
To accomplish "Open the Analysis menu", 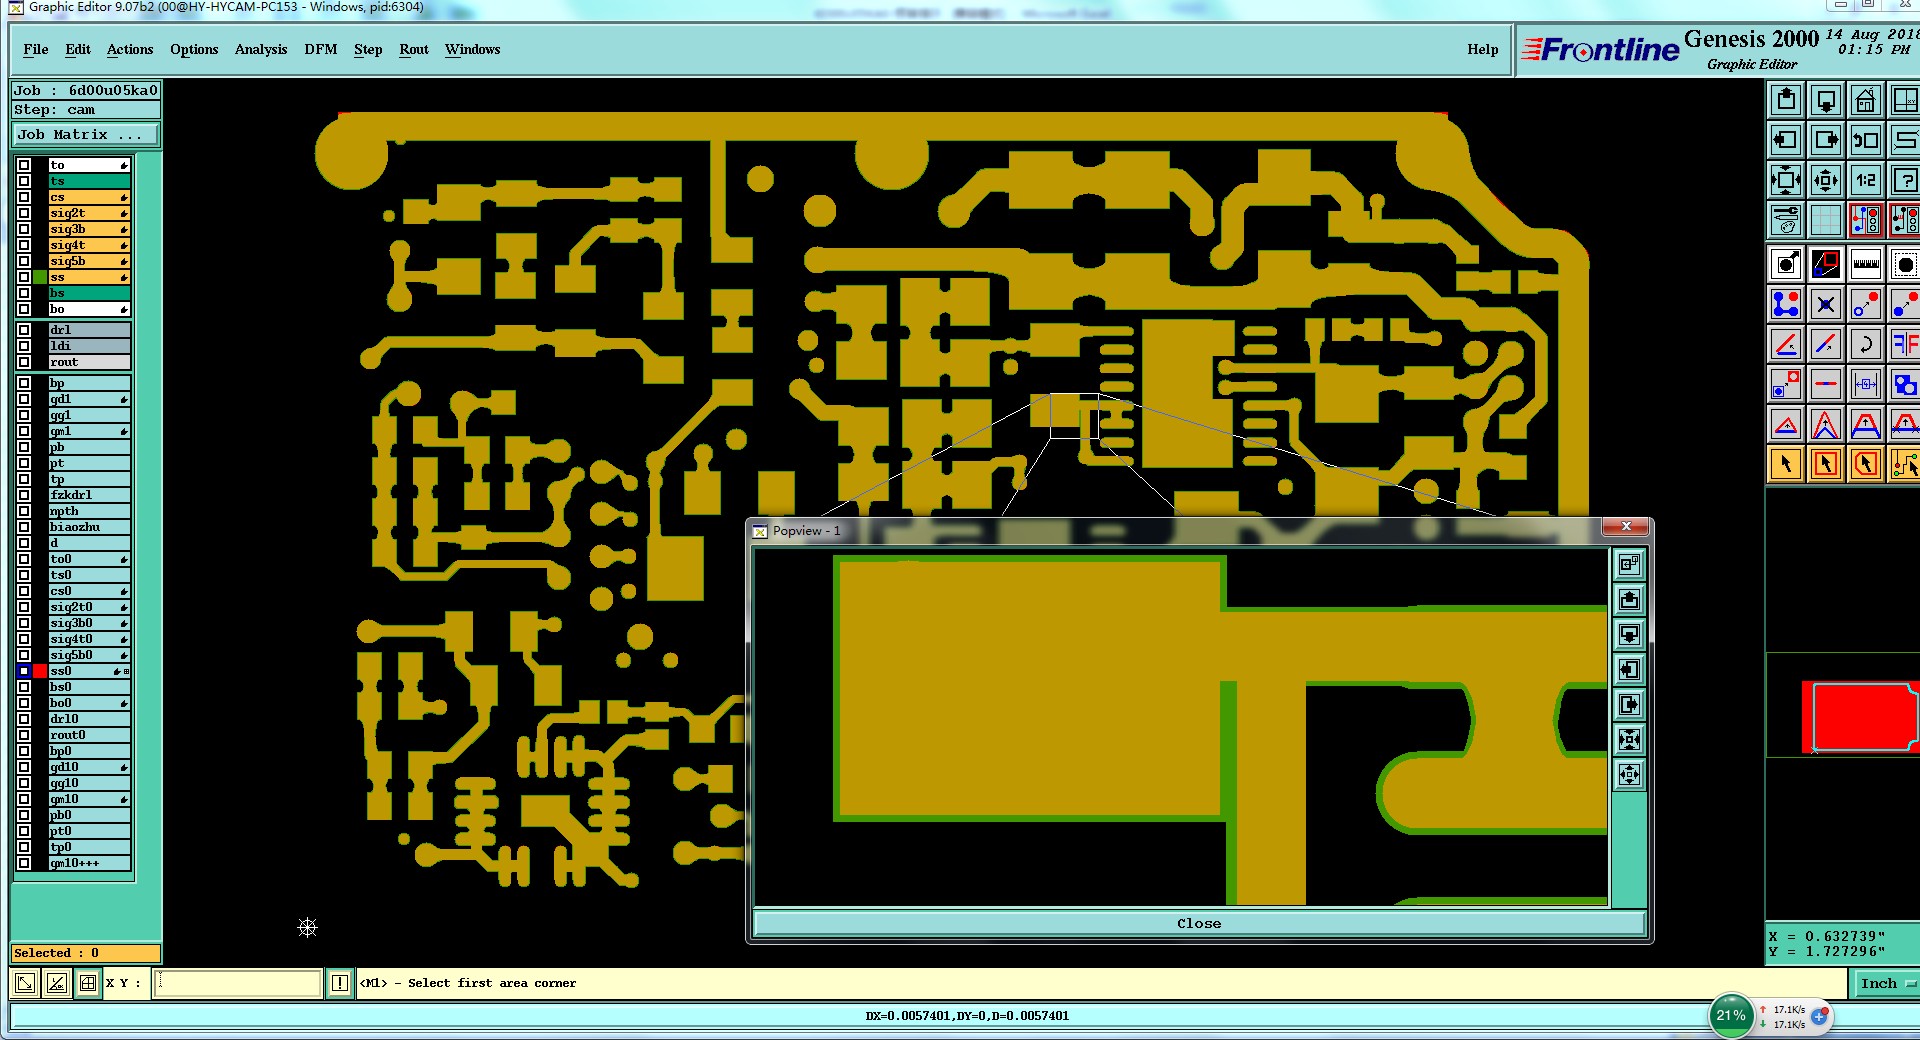I will point(261,49).
